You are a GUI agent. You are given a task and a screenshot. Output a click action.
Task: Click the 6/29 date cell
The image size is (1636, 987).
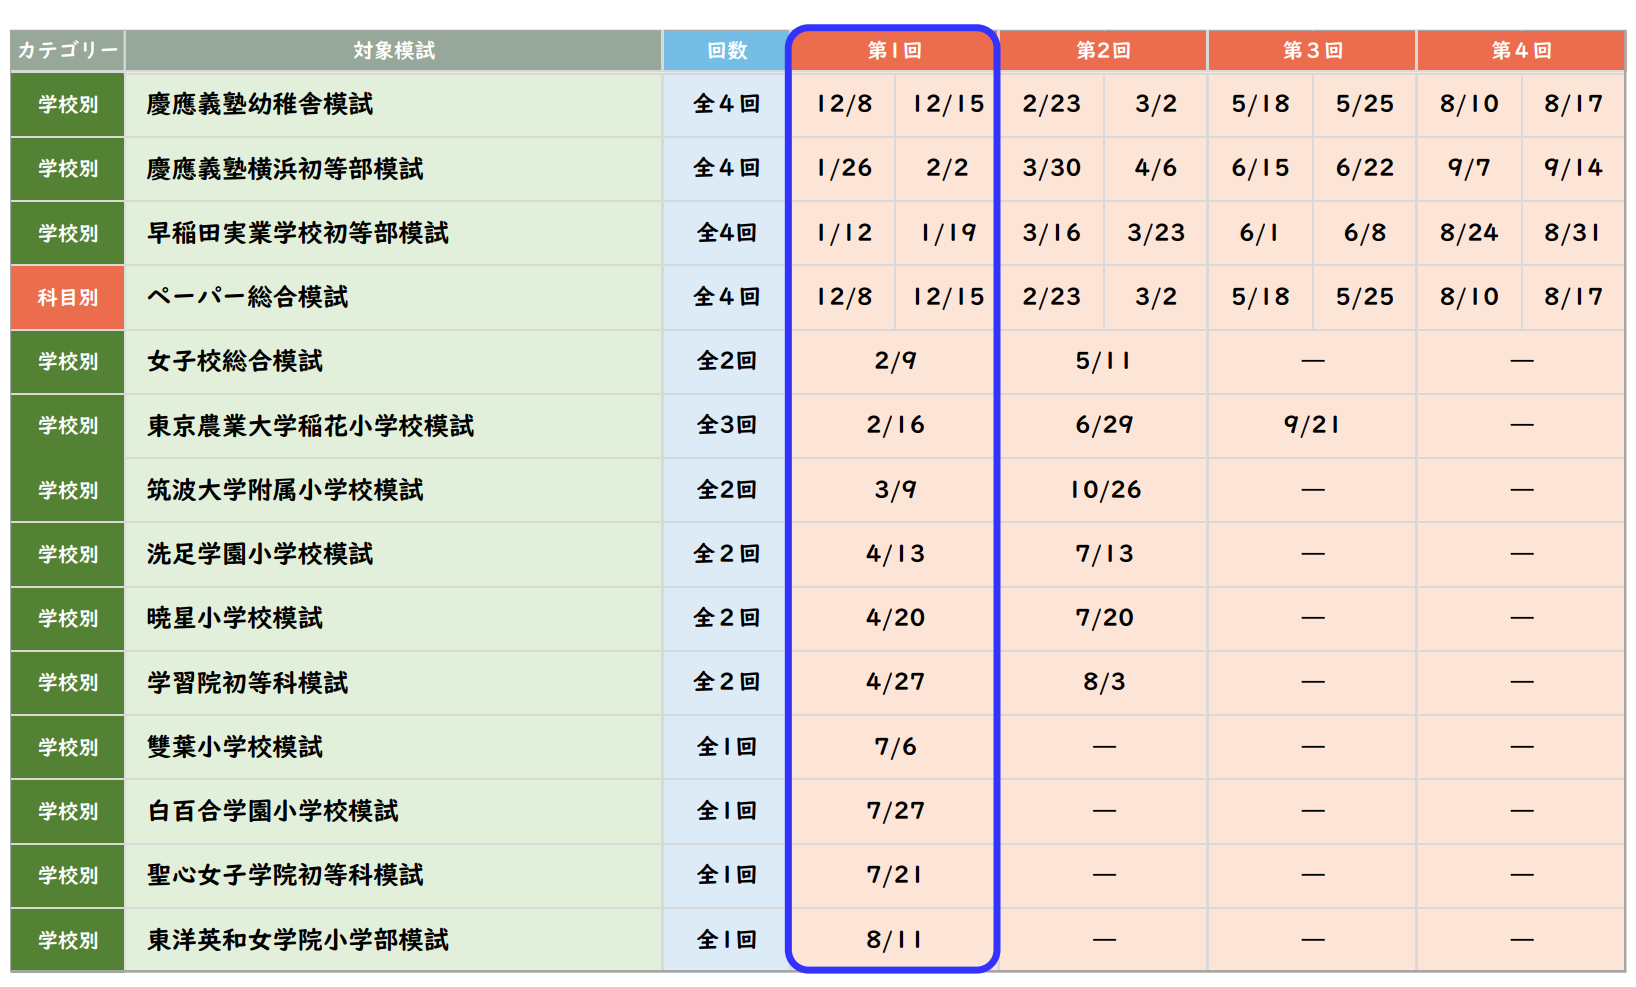(1103, 425)
